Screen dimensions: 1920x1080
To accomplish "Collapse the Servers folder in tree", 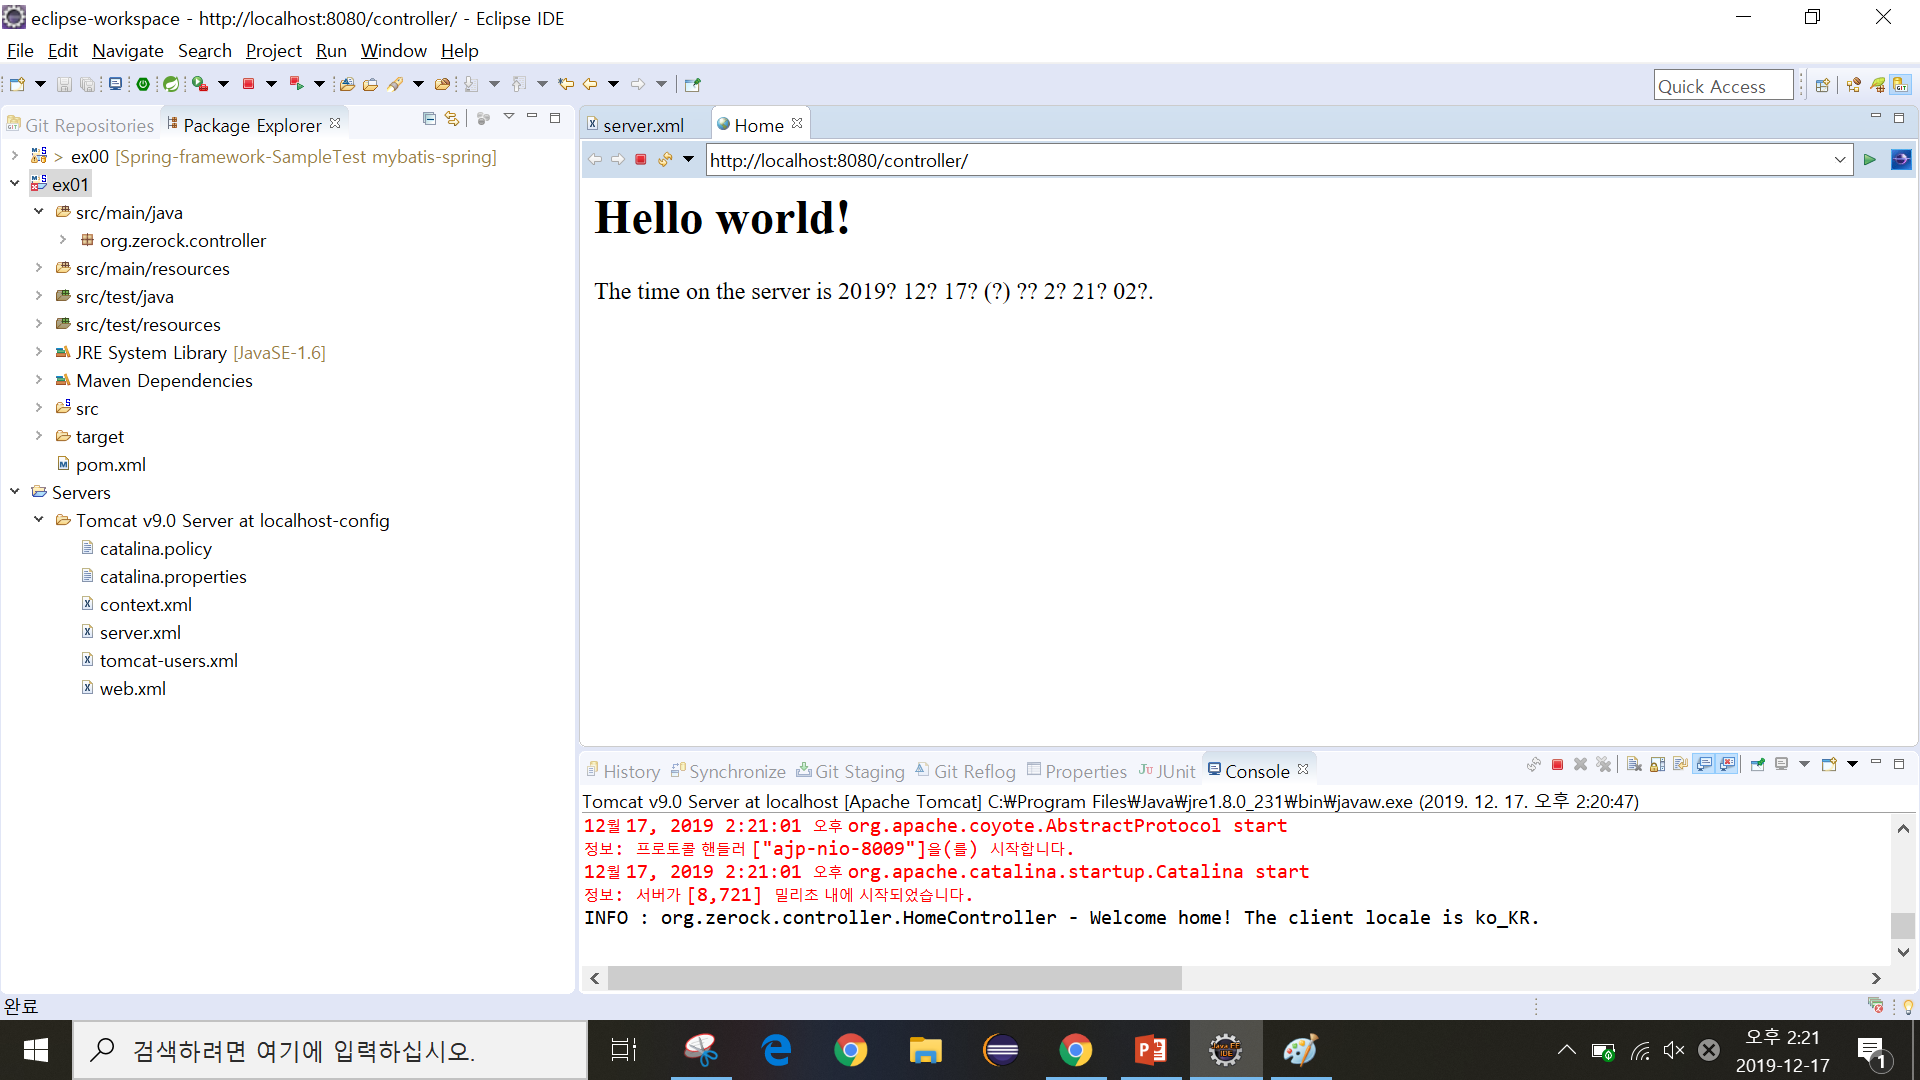I will click(15, 492).
